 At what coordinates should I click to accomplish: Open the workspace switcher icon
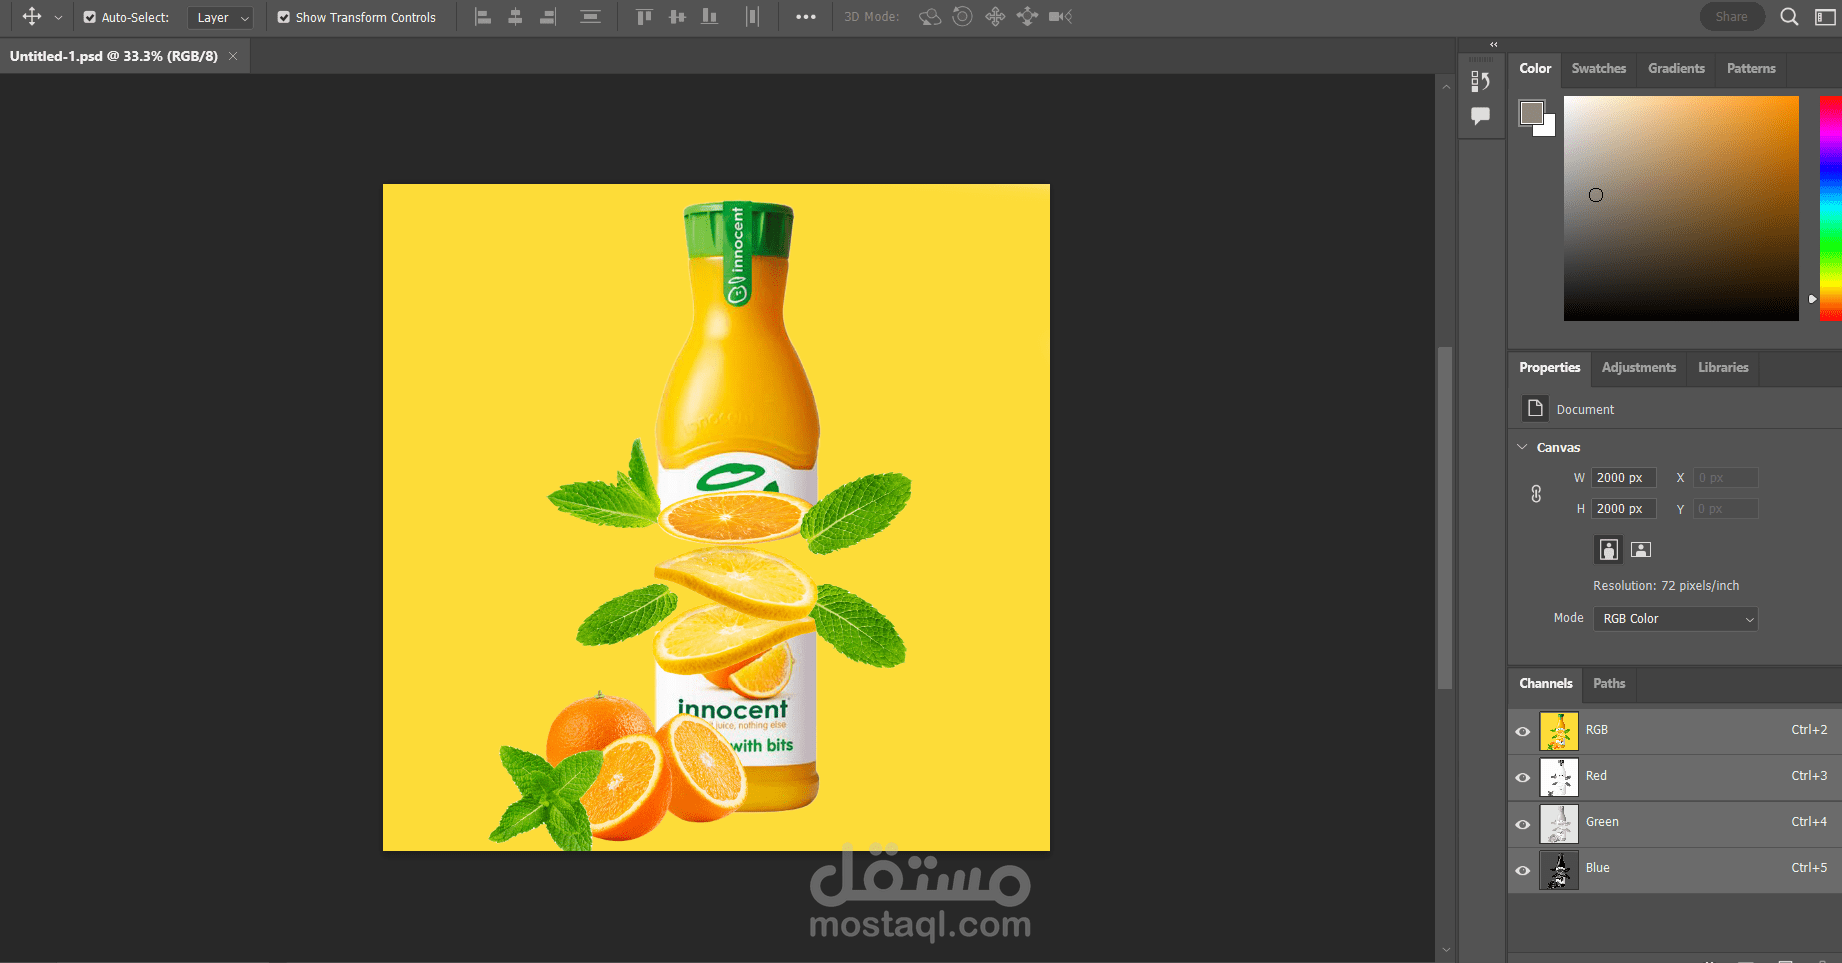(x=1825, y=17)
